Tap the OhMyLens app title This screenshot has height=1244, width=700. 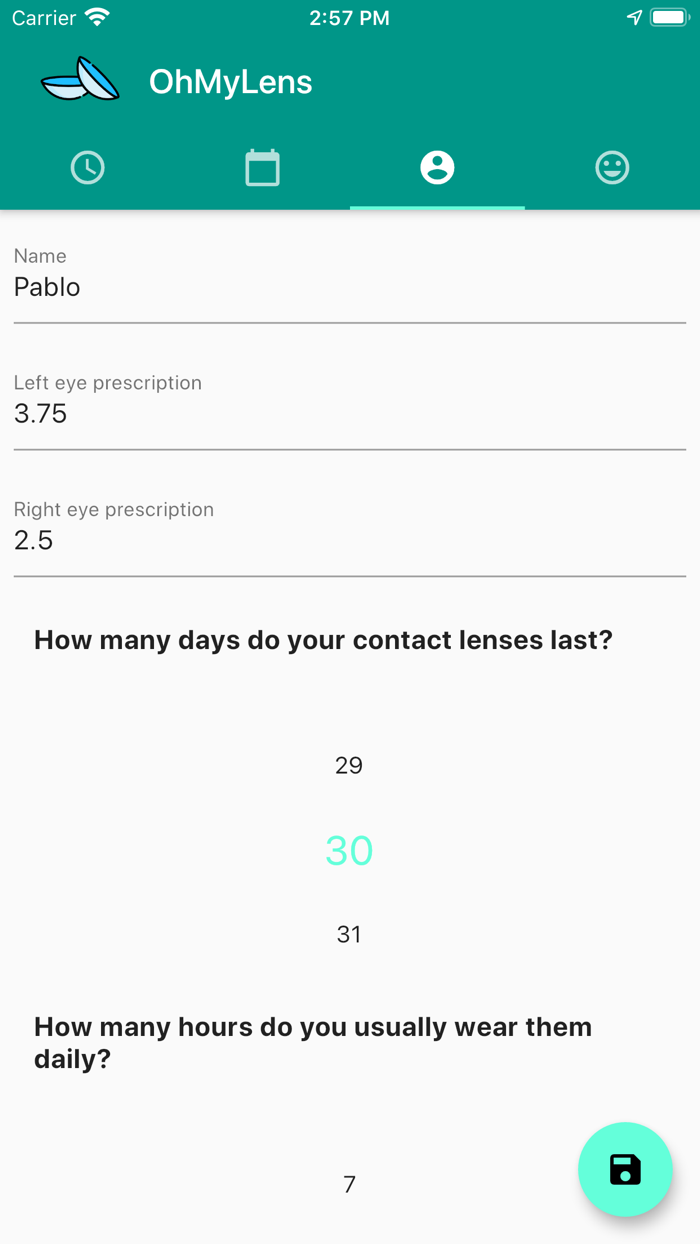(x=231, y=82)
